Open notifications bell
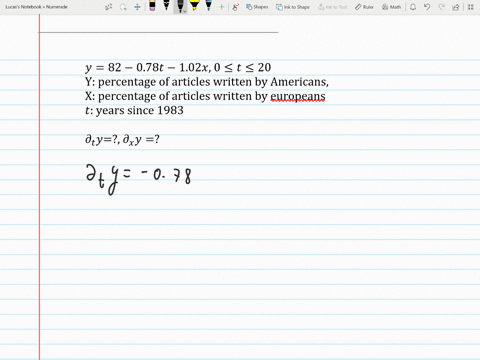Viewport: 480px width, 360px height. coord(413,7)
